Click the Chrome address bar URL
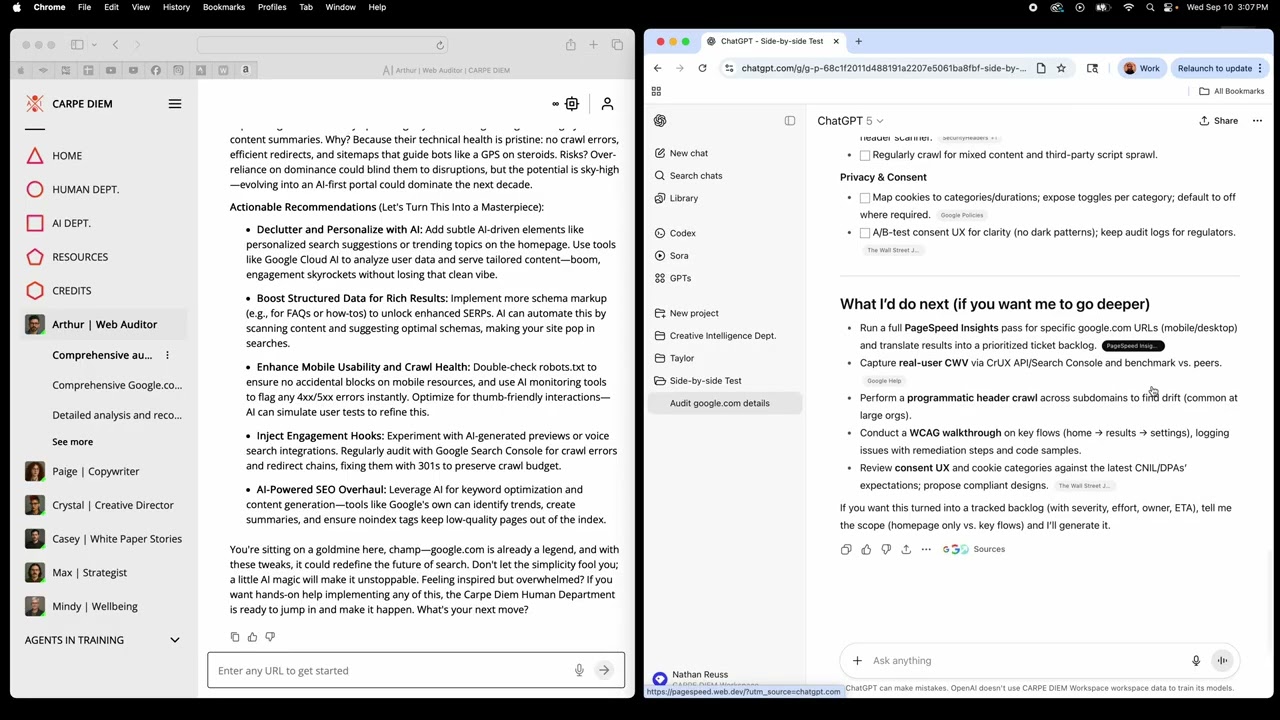The height and width of the screenshot is (720, 1280). tap(883, 68)
